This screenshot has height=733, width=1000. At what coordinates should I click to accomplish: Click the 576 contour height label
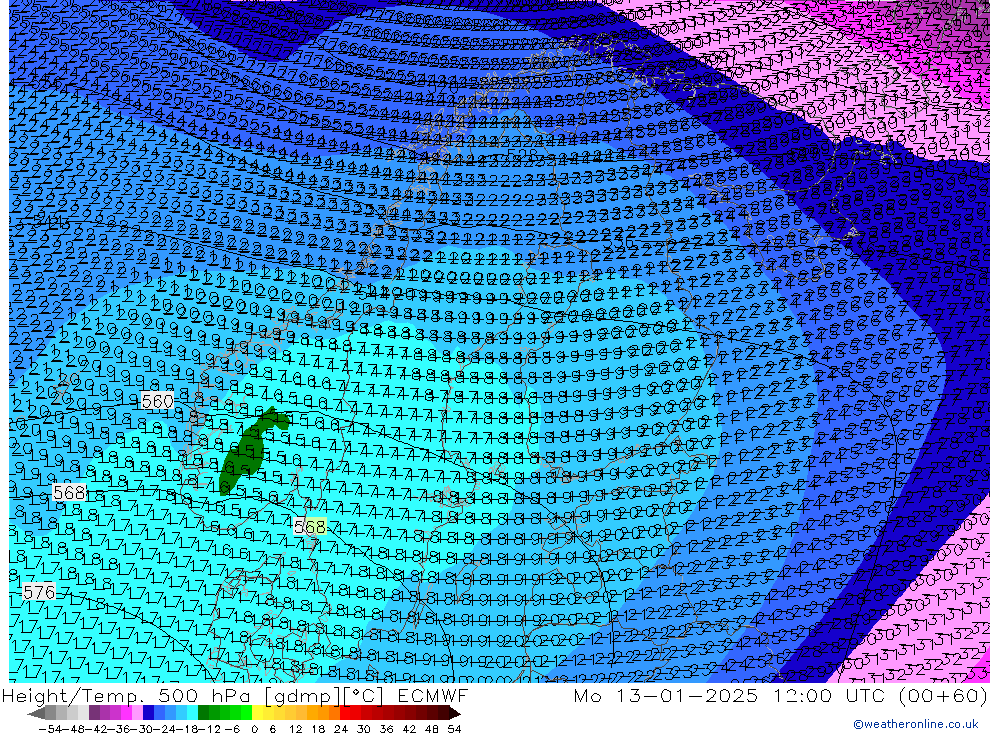pos(39,592)
